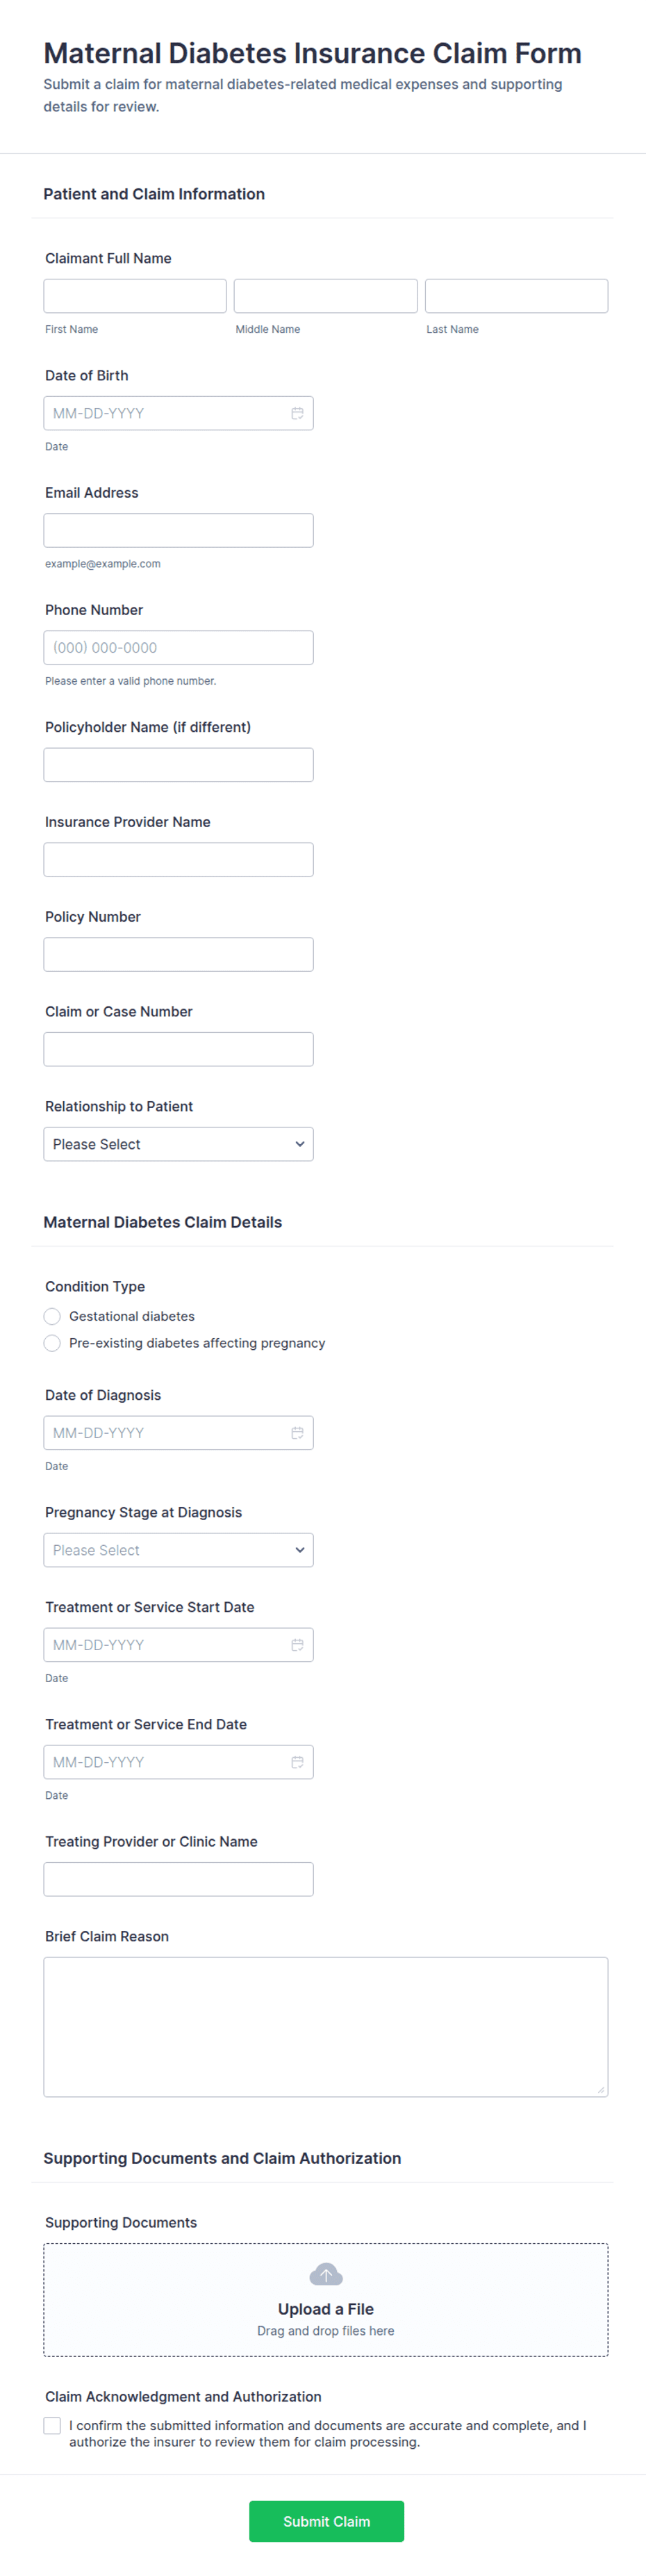Open Treatment End Date calendar icon
The width and height of the screenshot is (646, 2576).
297,1762
